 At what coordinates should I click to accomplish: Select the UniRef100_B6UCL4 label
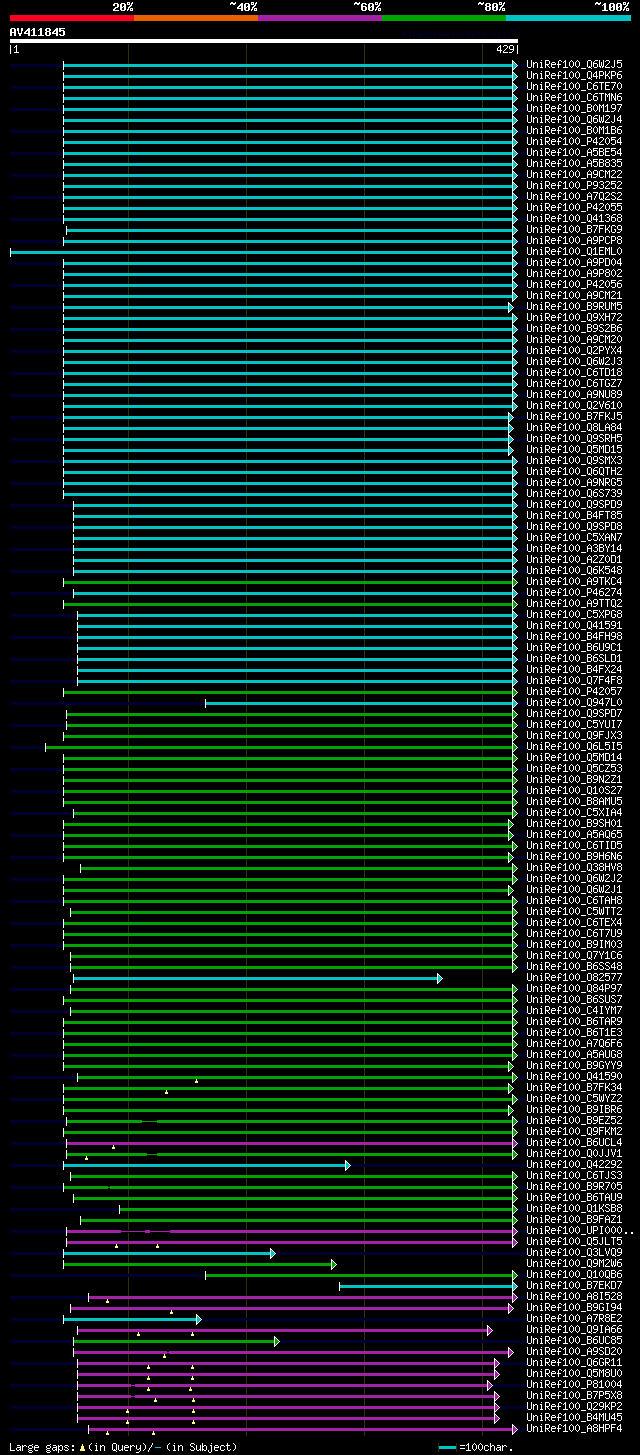point(574,1142)
